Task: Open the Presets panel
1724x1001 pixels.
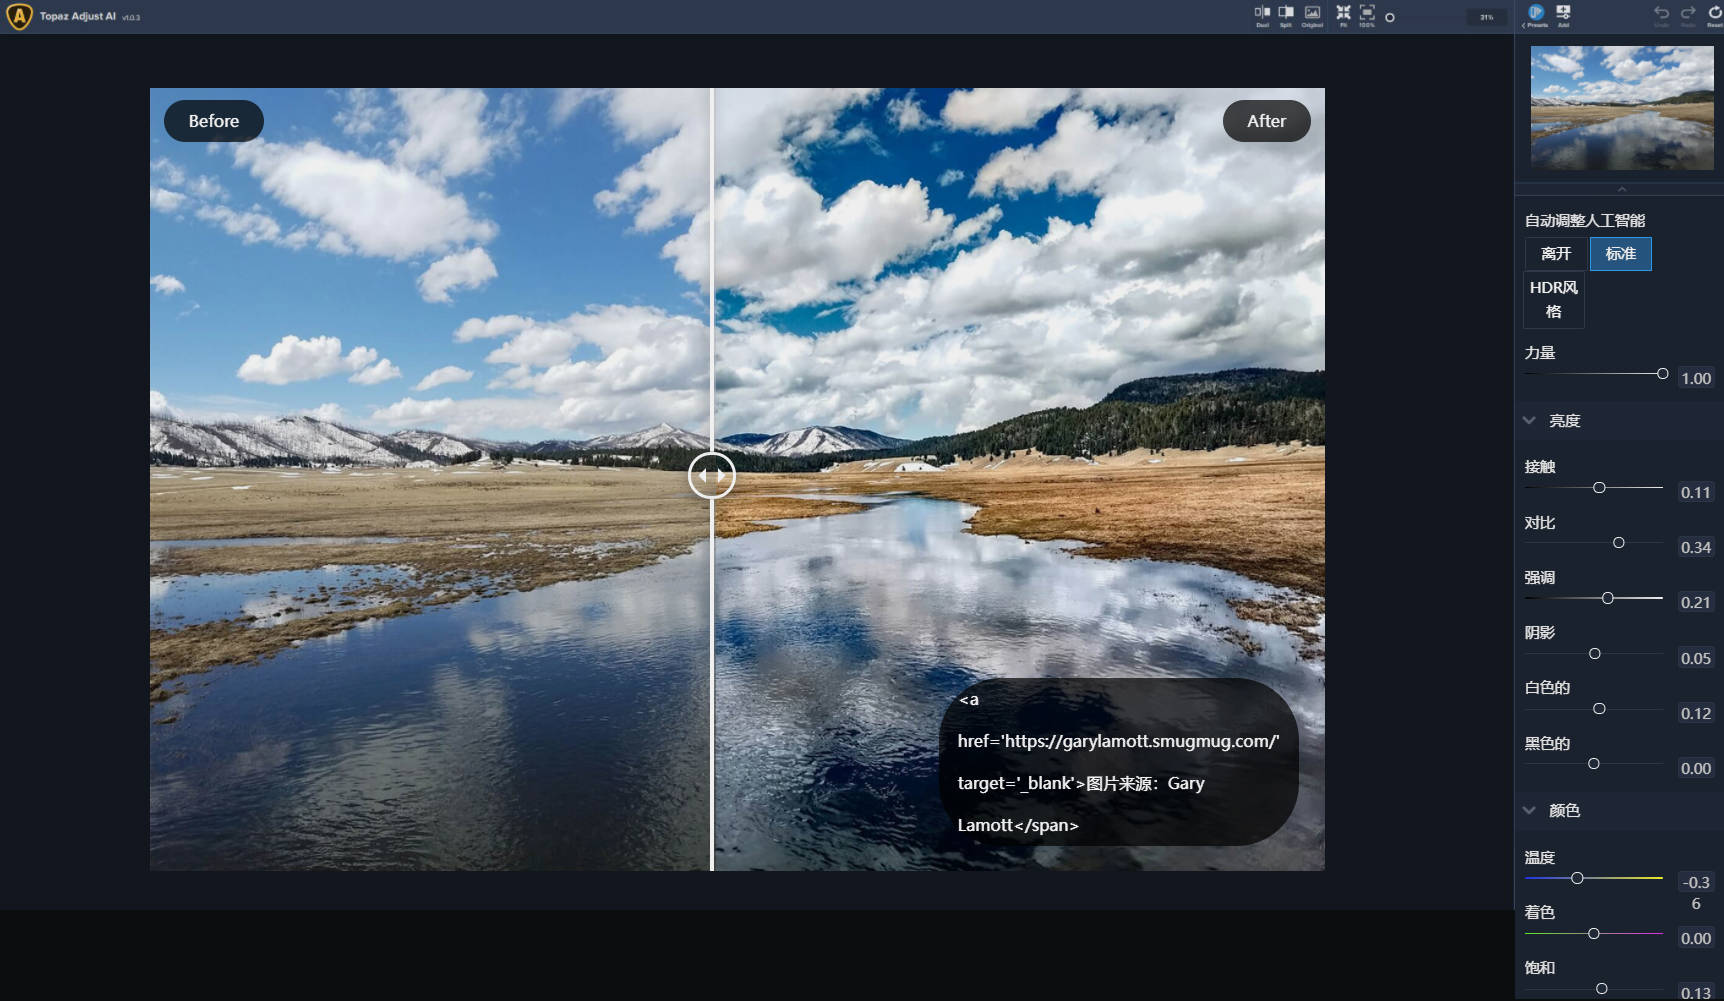Action: tap(1536, 15)
